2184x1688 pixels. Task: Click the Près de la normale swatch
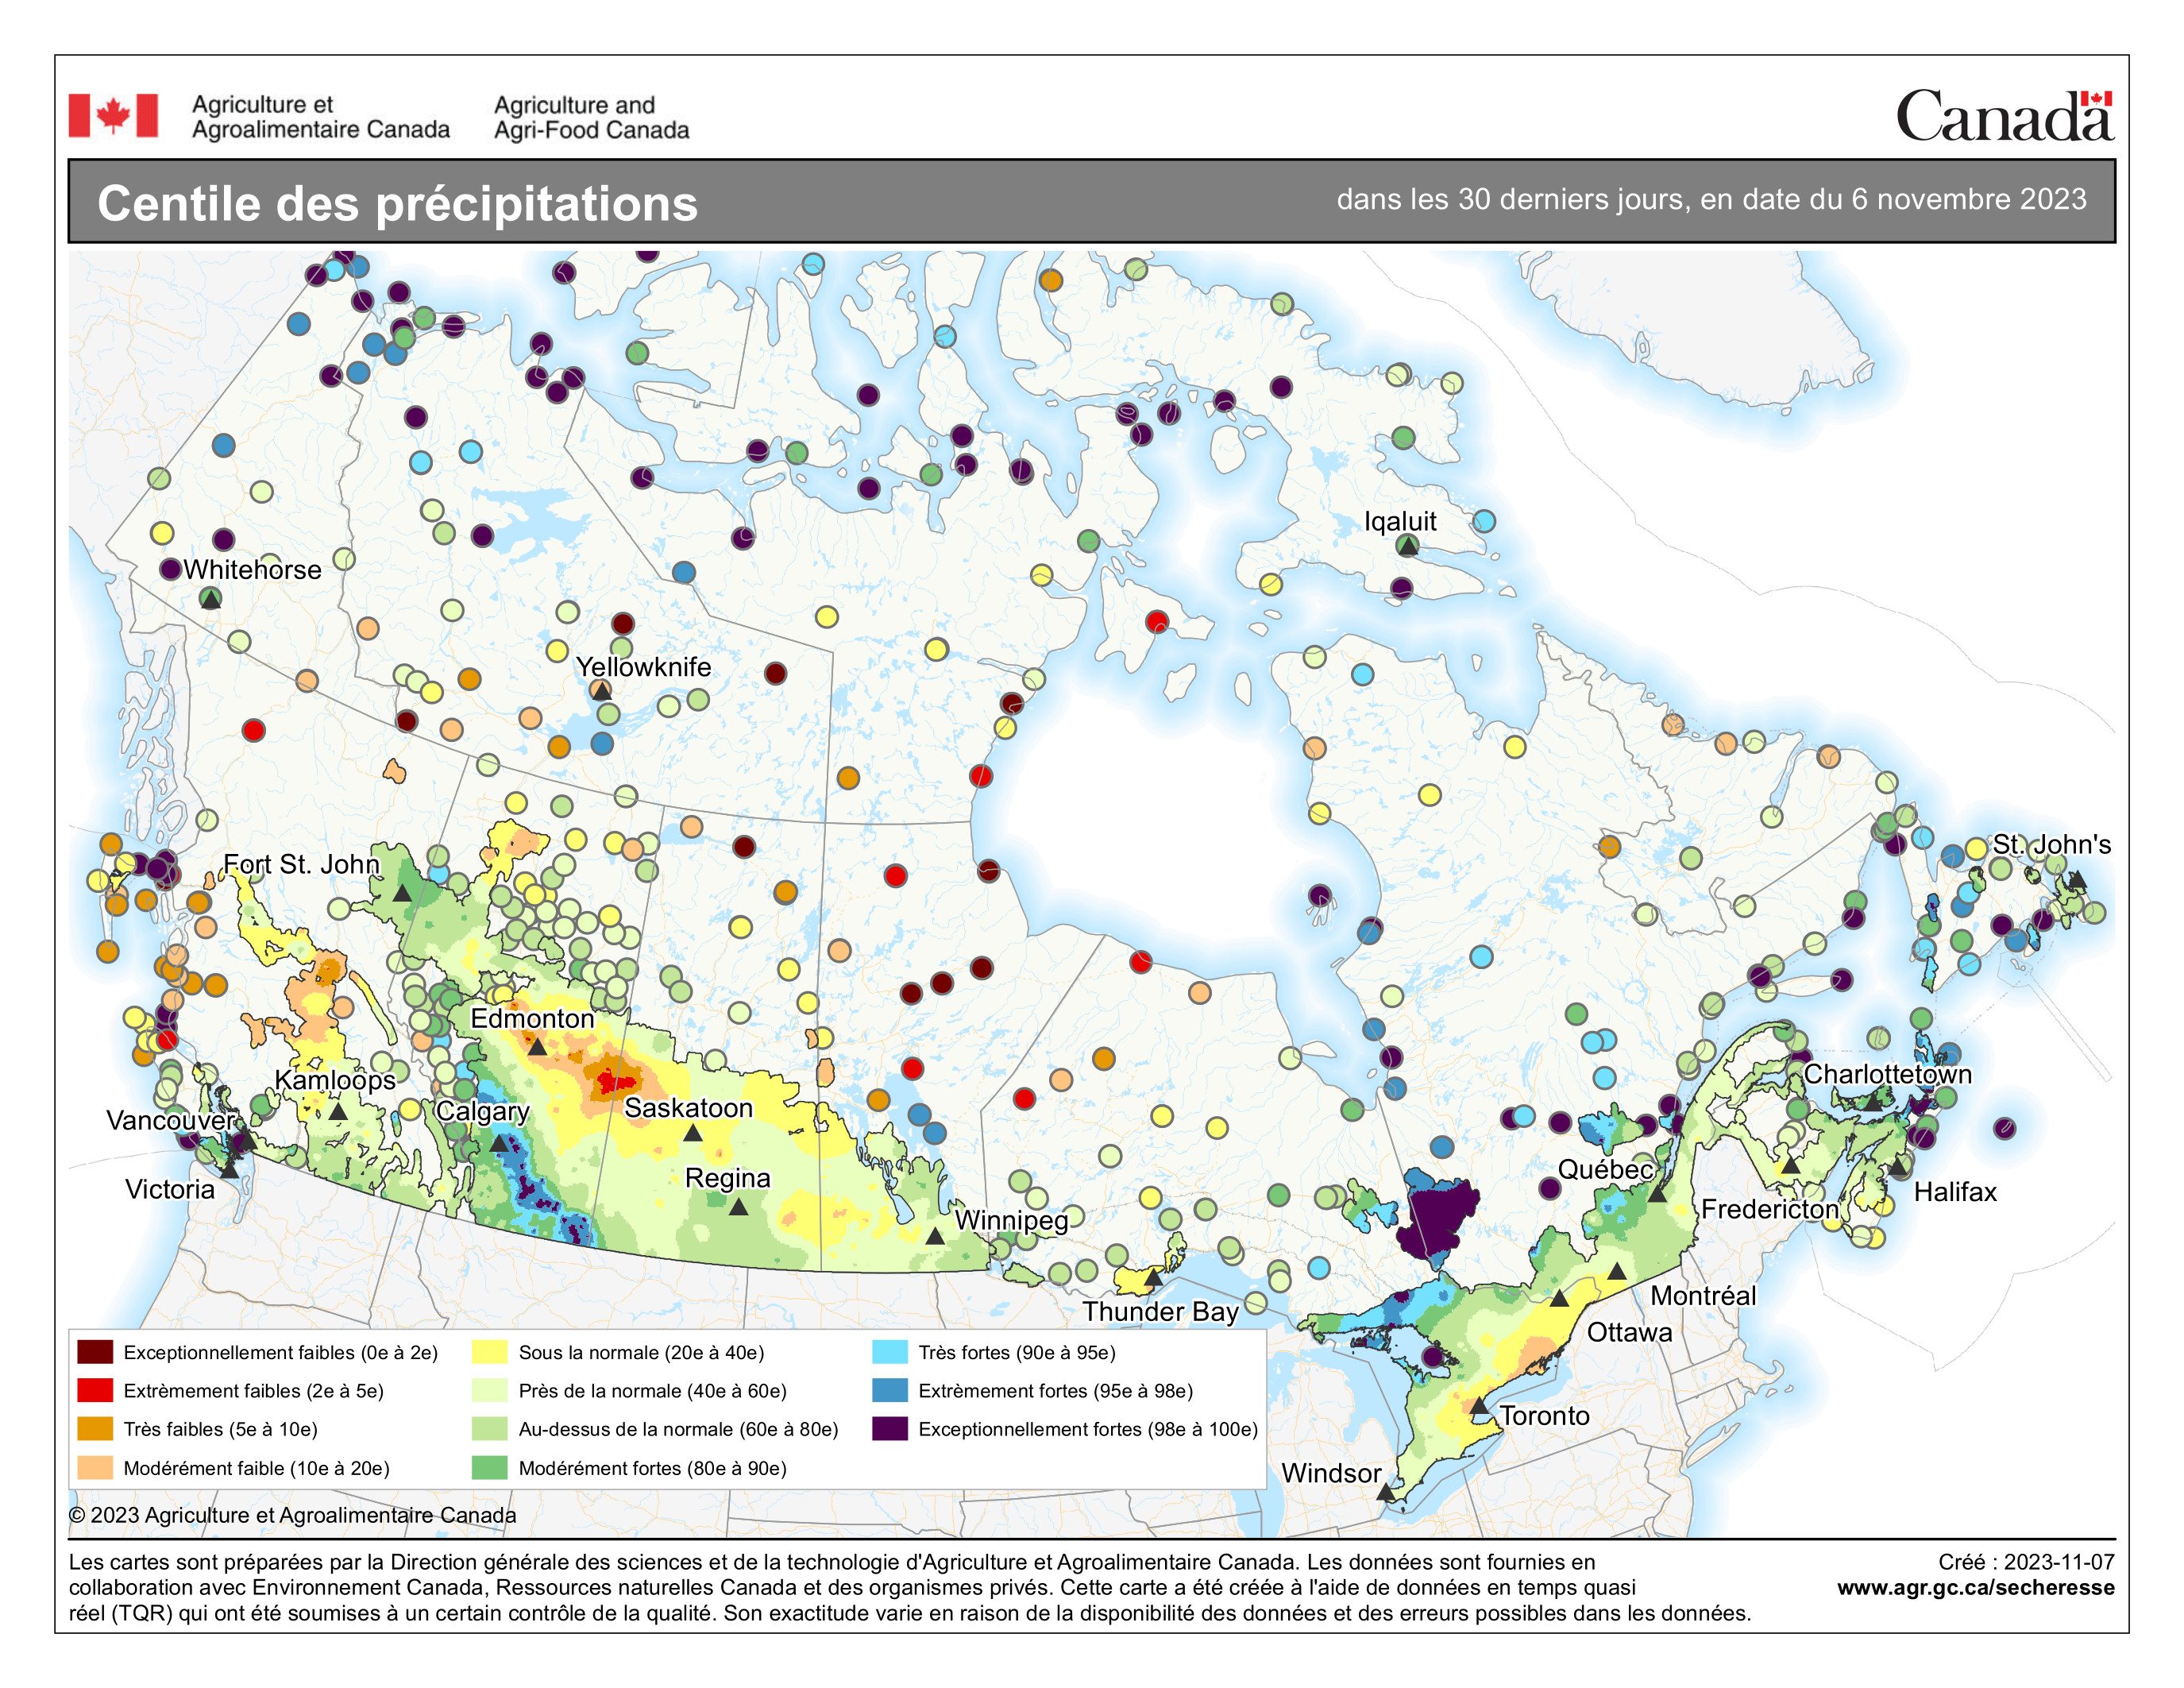(x=490, y=1390)
